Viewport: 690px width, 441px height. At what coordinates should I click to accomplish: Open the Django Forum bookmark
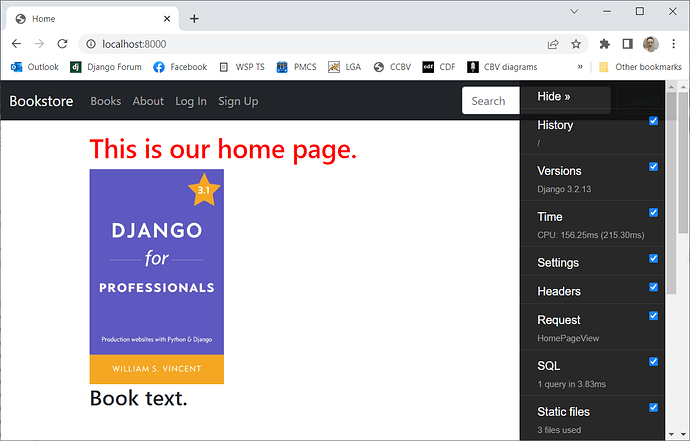click(x=106, y=67)
